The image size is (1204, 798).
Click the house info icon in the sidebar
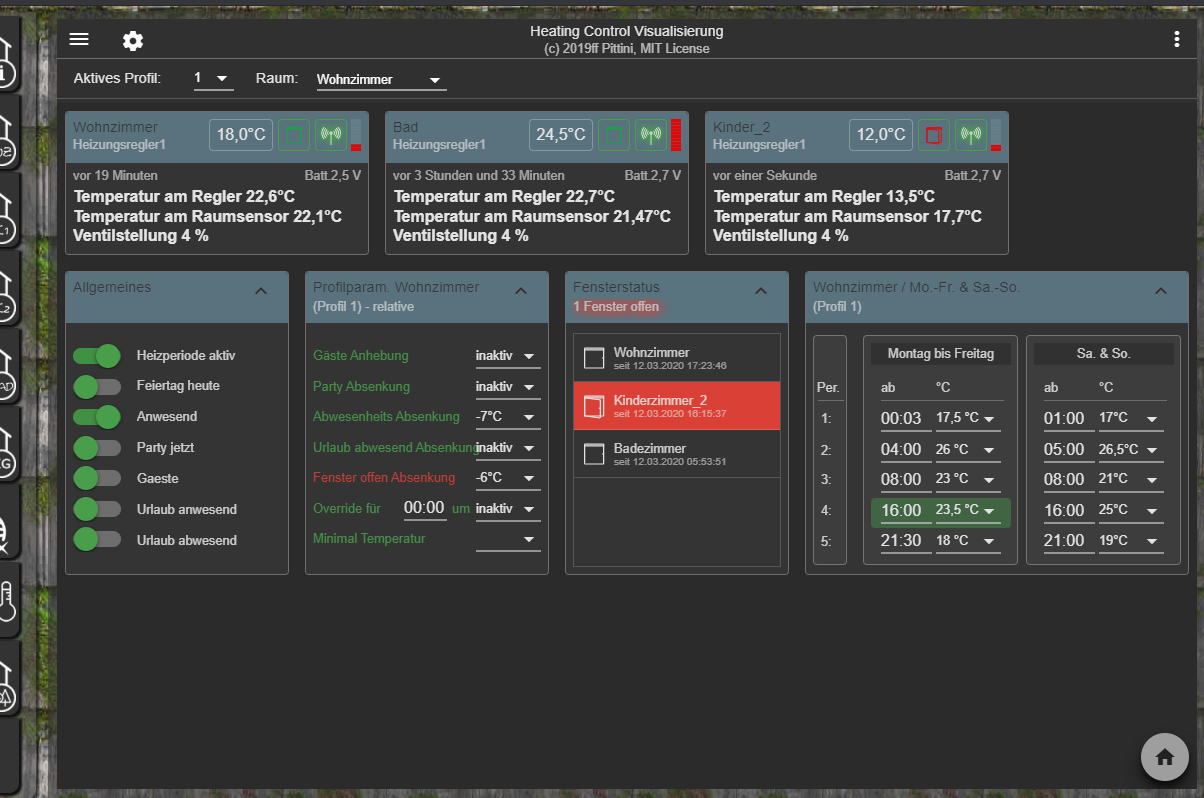tap(7, 63)
